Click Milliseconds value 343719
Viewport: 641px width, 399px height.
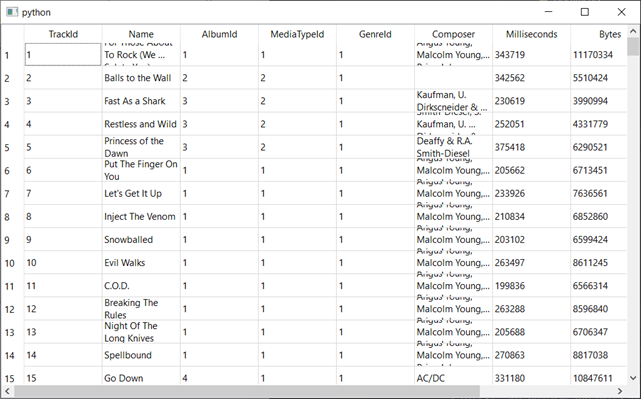click(x=531, y=55)
